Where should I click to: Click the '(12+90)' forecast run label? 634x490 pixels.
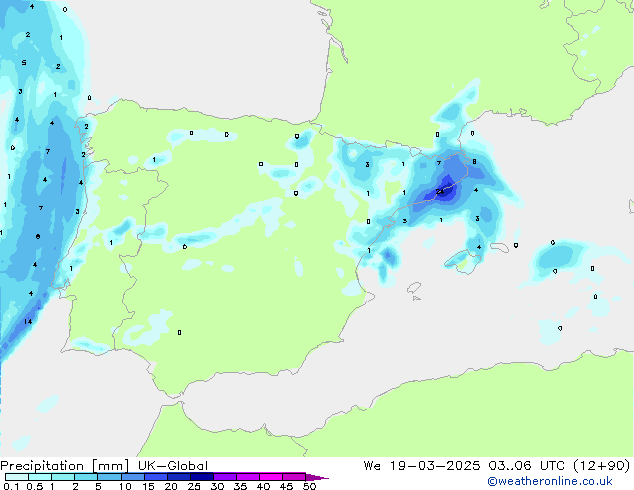(x=602, y=466)
